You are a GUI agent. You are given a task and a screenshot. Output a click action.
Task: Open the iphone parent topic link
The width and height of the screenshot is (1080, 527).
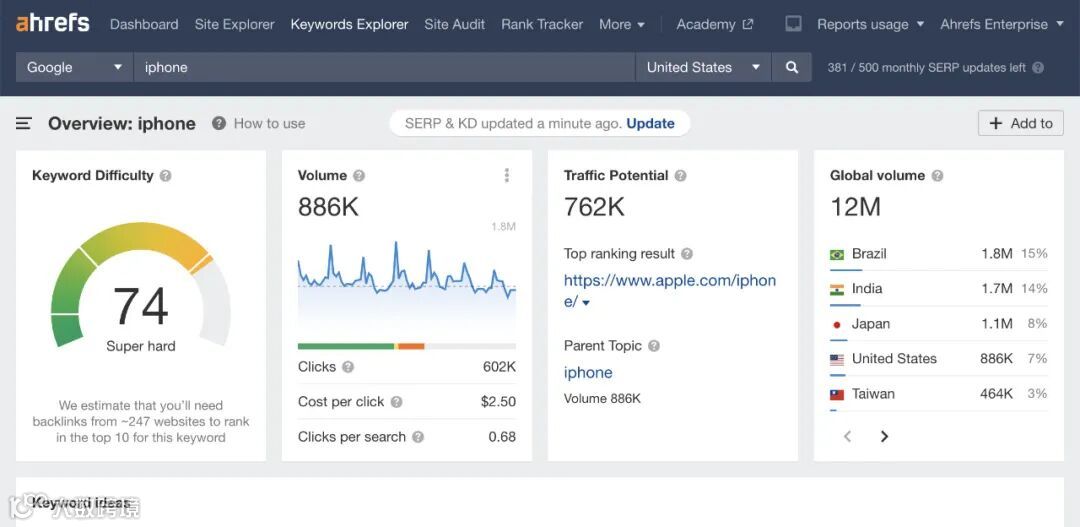(588, 373)
